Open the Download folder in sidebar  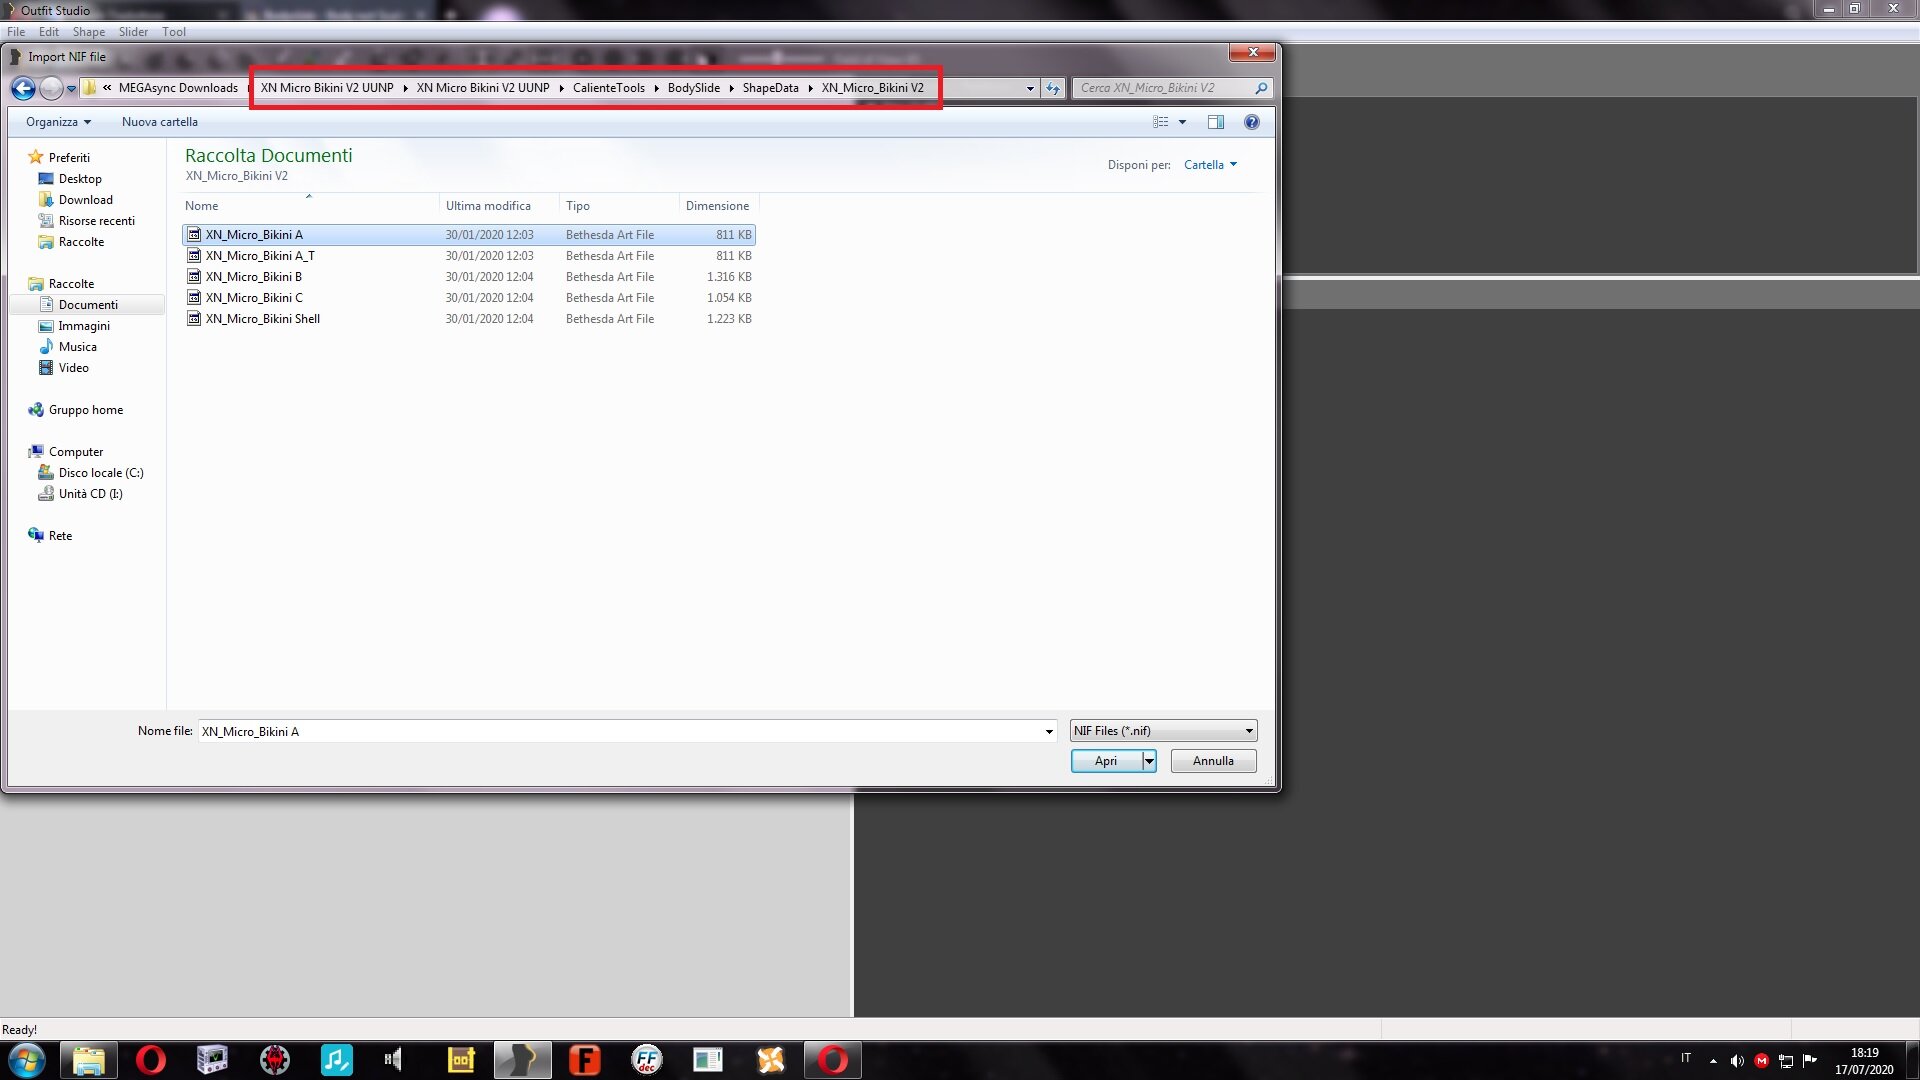pos(76,200)
